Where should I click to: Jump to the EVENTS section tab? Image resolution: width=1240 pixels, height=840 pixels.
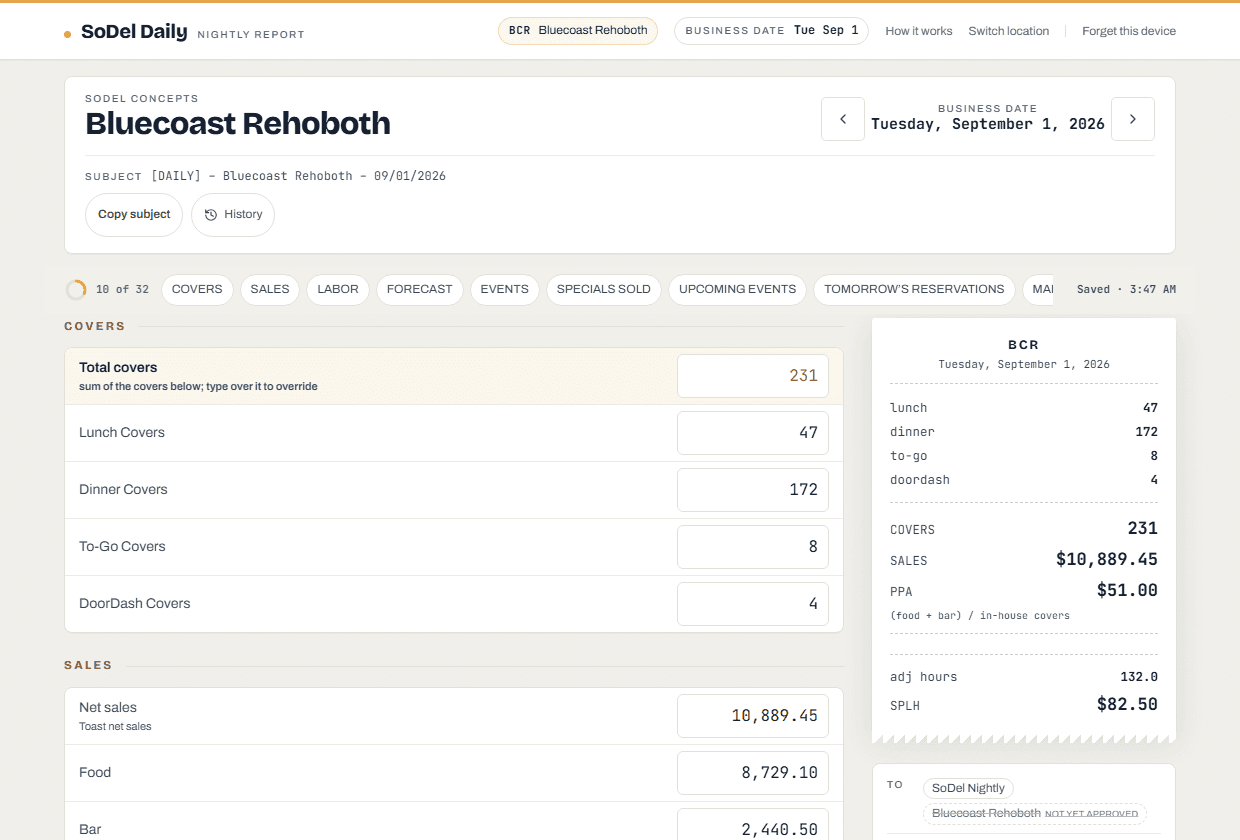505,290
